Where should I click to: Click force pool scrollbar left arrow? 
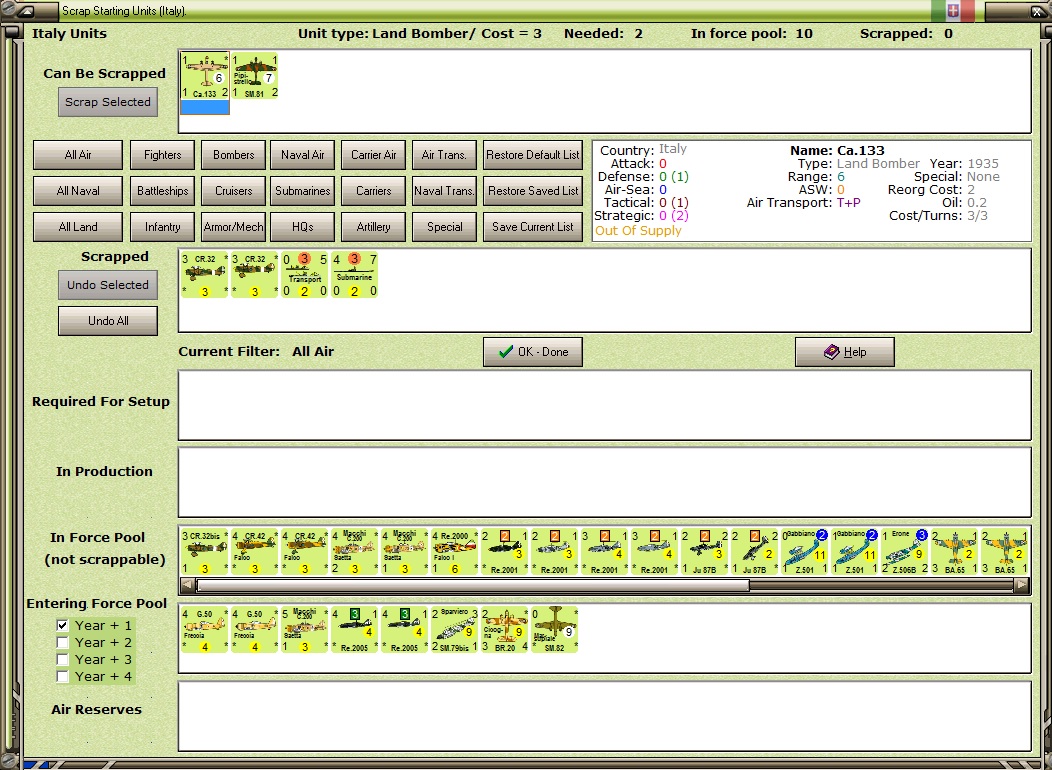click(x=188, y=586)
